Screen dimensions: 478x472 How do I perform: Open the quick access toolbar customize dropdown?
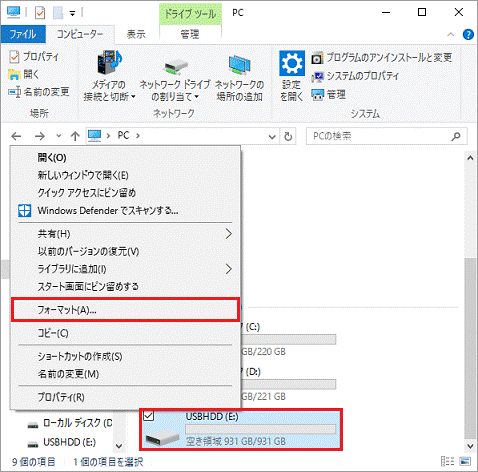72,13
